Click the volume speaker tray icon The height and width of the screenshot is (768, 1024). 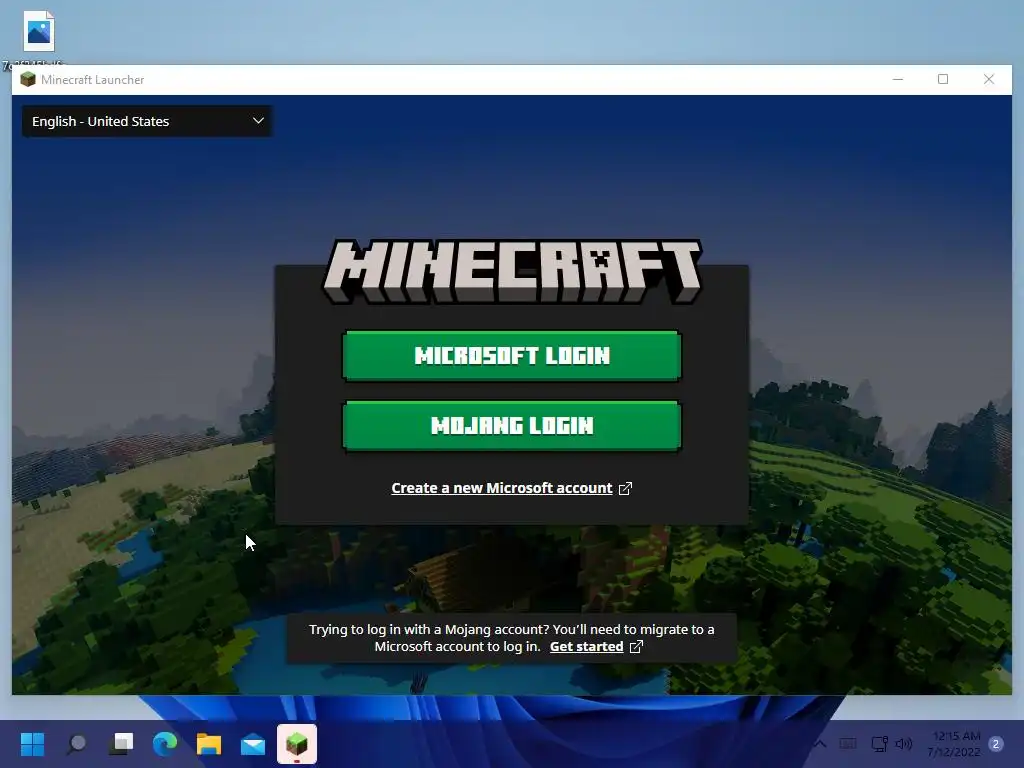click(x=903, y=744)
